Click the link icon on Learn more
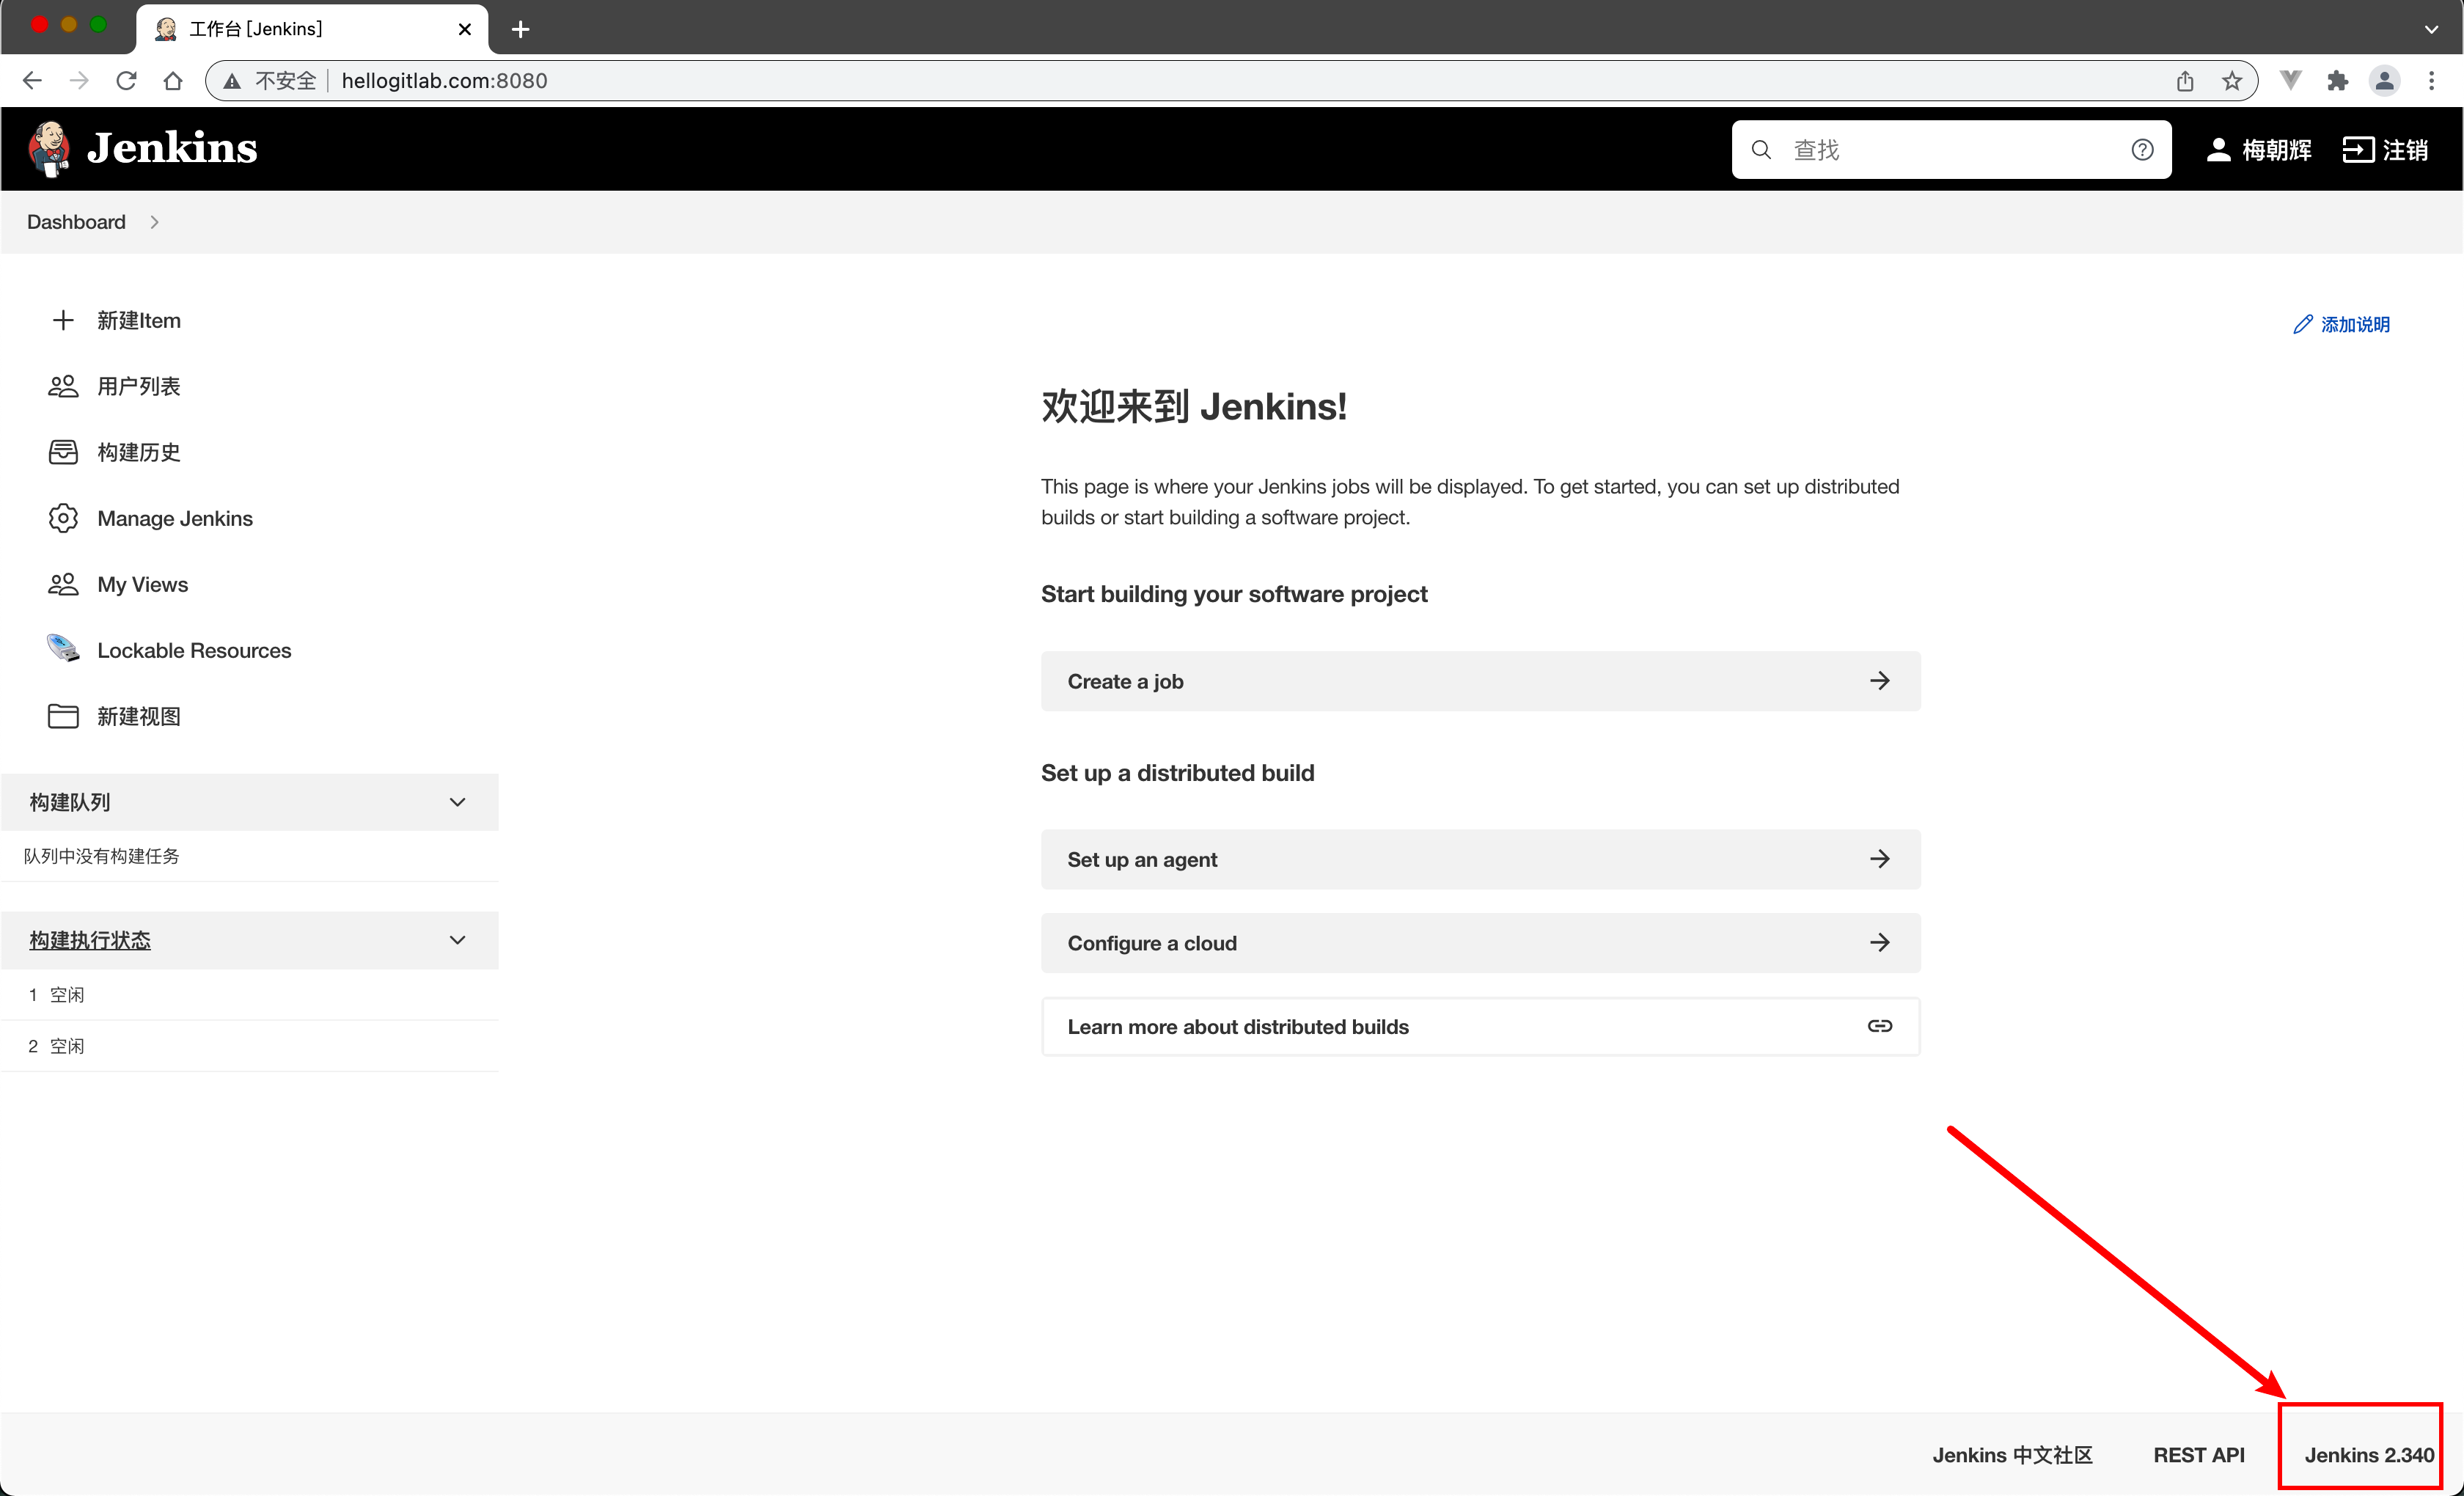Viewport: 2464px width, 1496px height. pos(1879,1026)
